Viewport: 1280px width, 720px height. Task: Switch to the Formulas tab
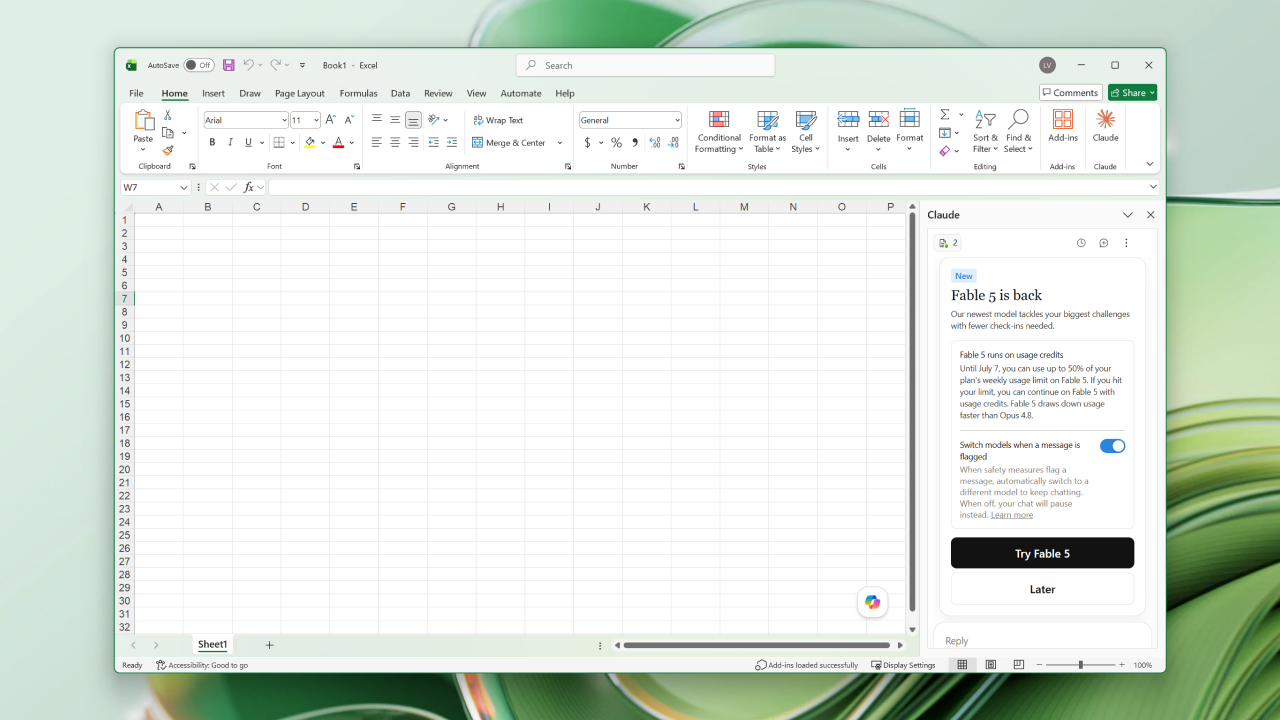[x=358, y=93]
